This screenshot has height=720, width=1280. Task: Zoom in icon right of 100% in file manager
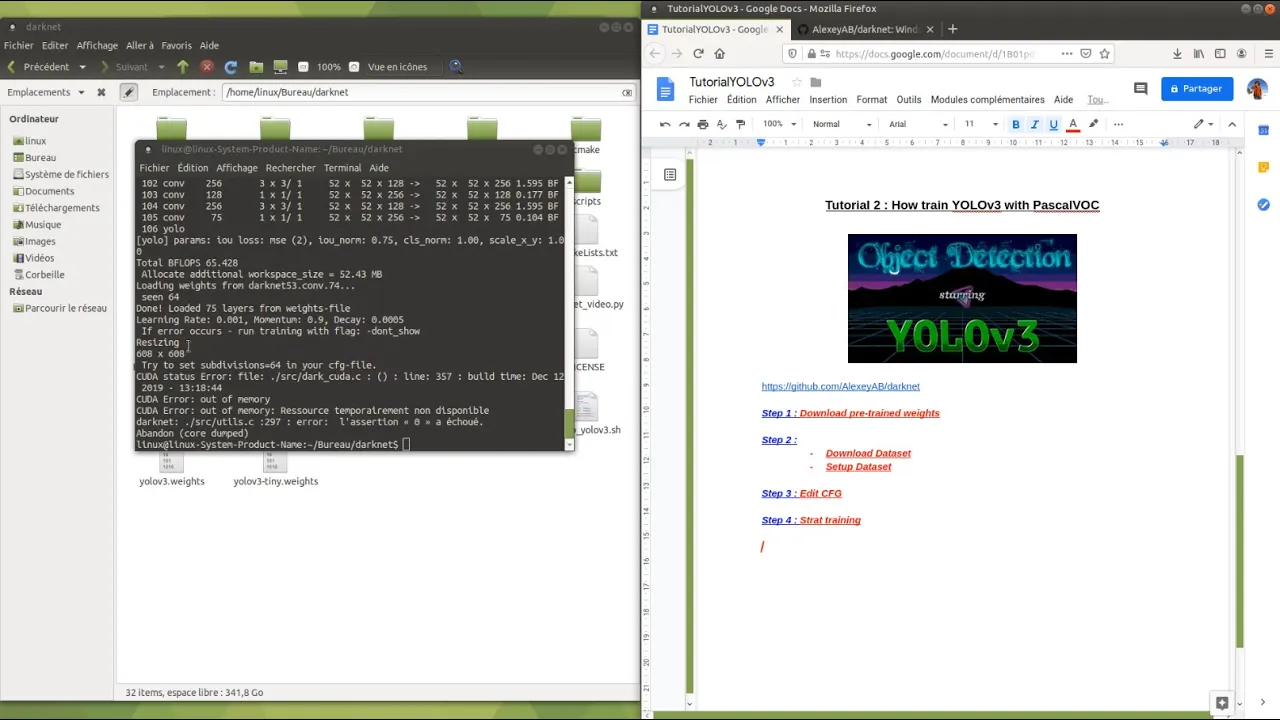click(354, 67)
